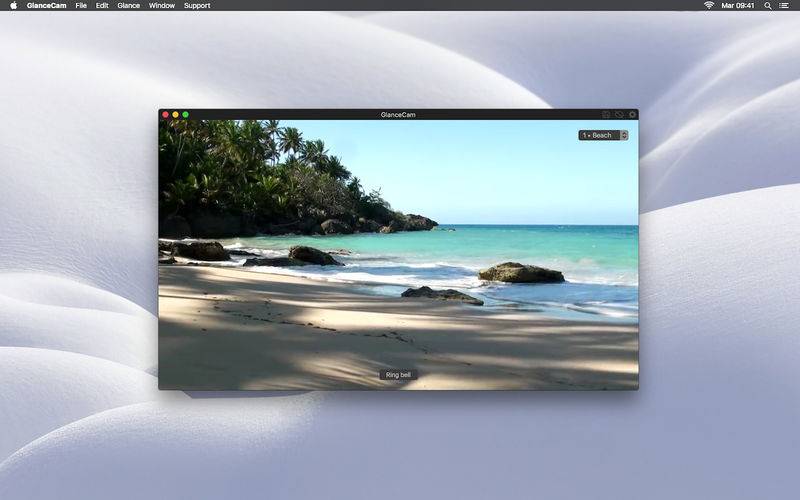The image size is (800, 500).
Task: Open the Notification Center list icon
Action: (x=784, y=6)
